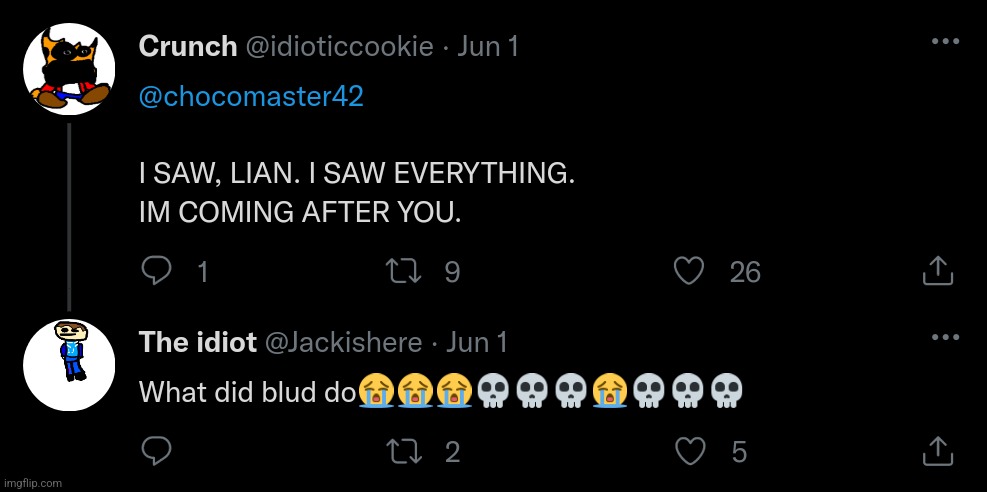This screenshot has width=987, height=492.
Task: Open Crunch's tweet Jun 1 timestamp
Action: 488,46
